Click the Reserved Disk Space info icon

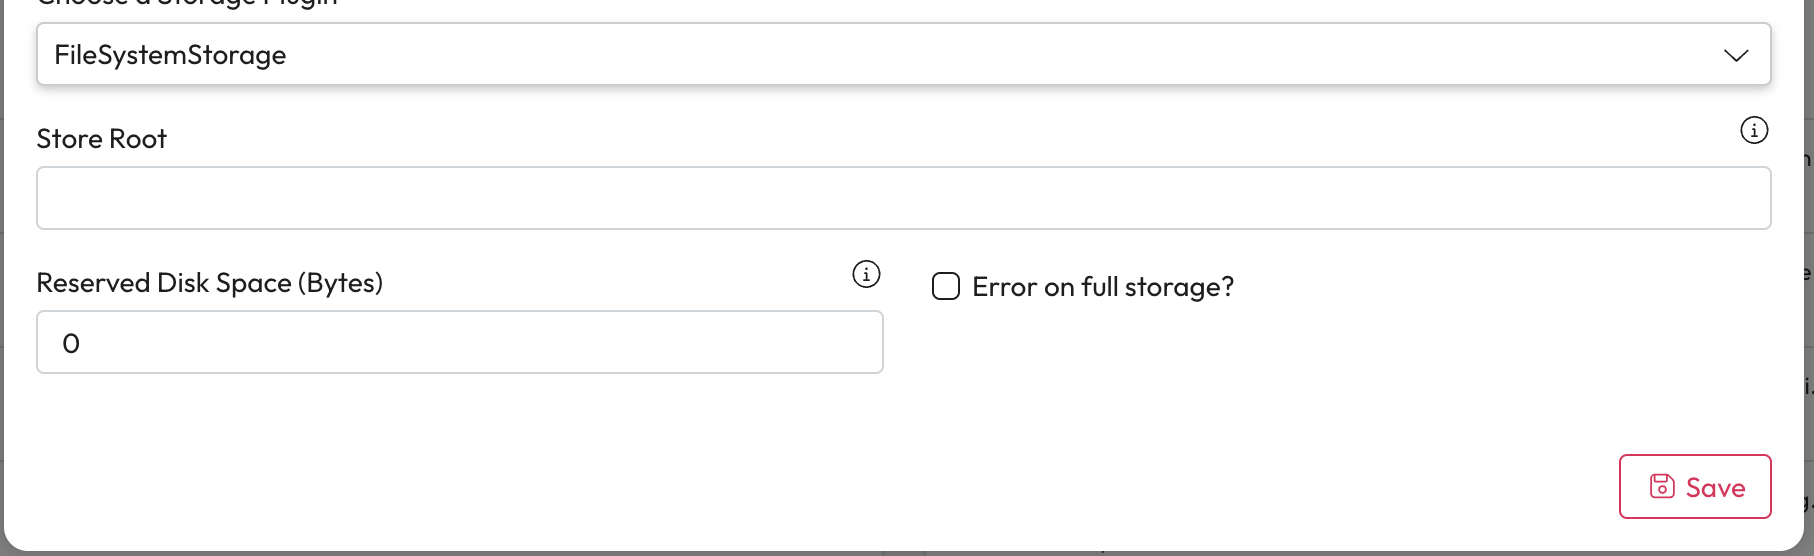click(866, 274)
